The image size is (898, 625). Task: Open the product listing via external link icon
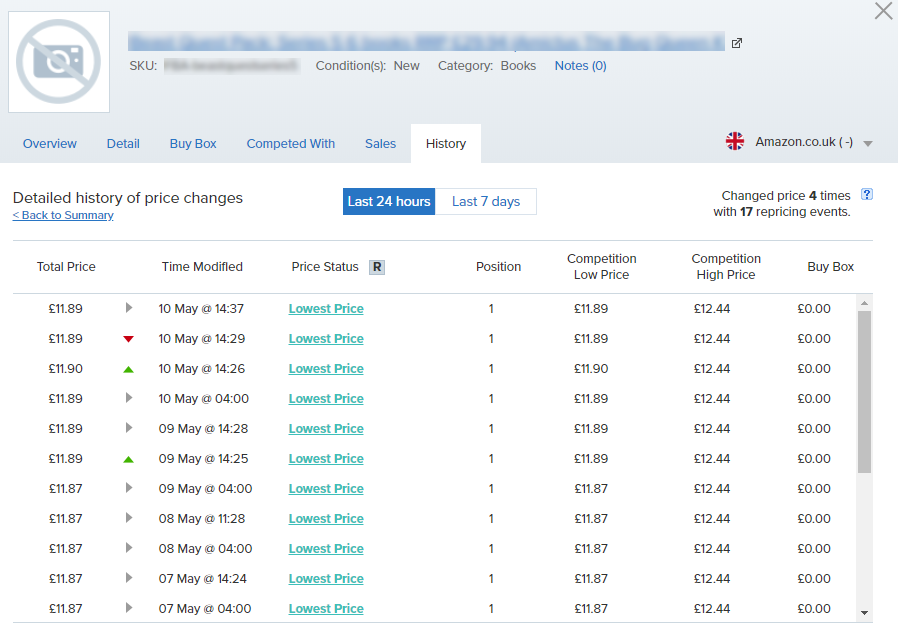pyautogui.click(x=737, y=43)
